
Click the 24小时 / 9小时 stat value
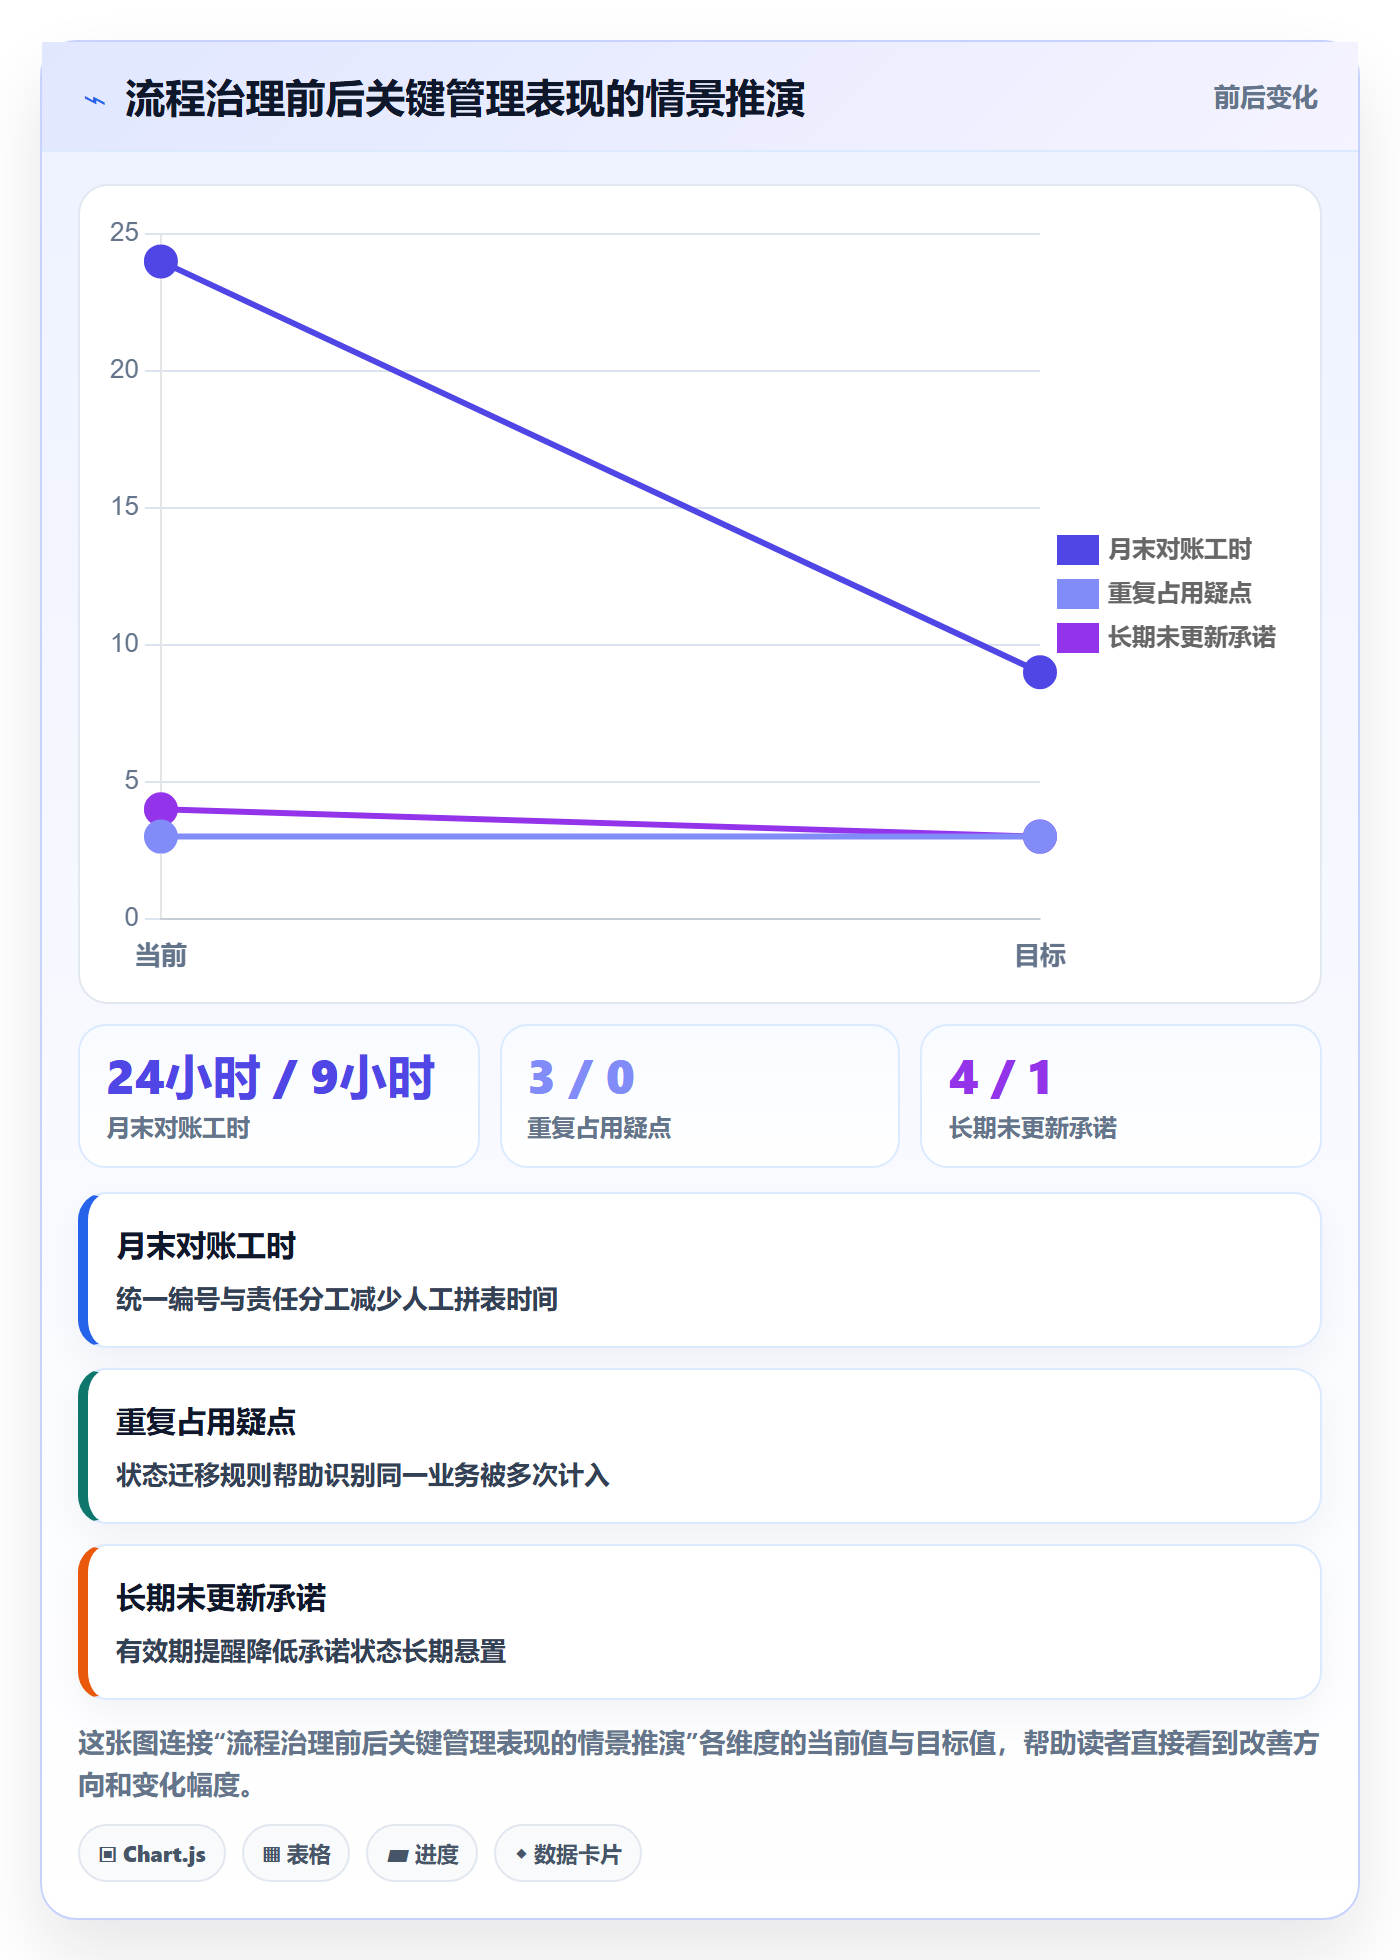click(271, 1078)
